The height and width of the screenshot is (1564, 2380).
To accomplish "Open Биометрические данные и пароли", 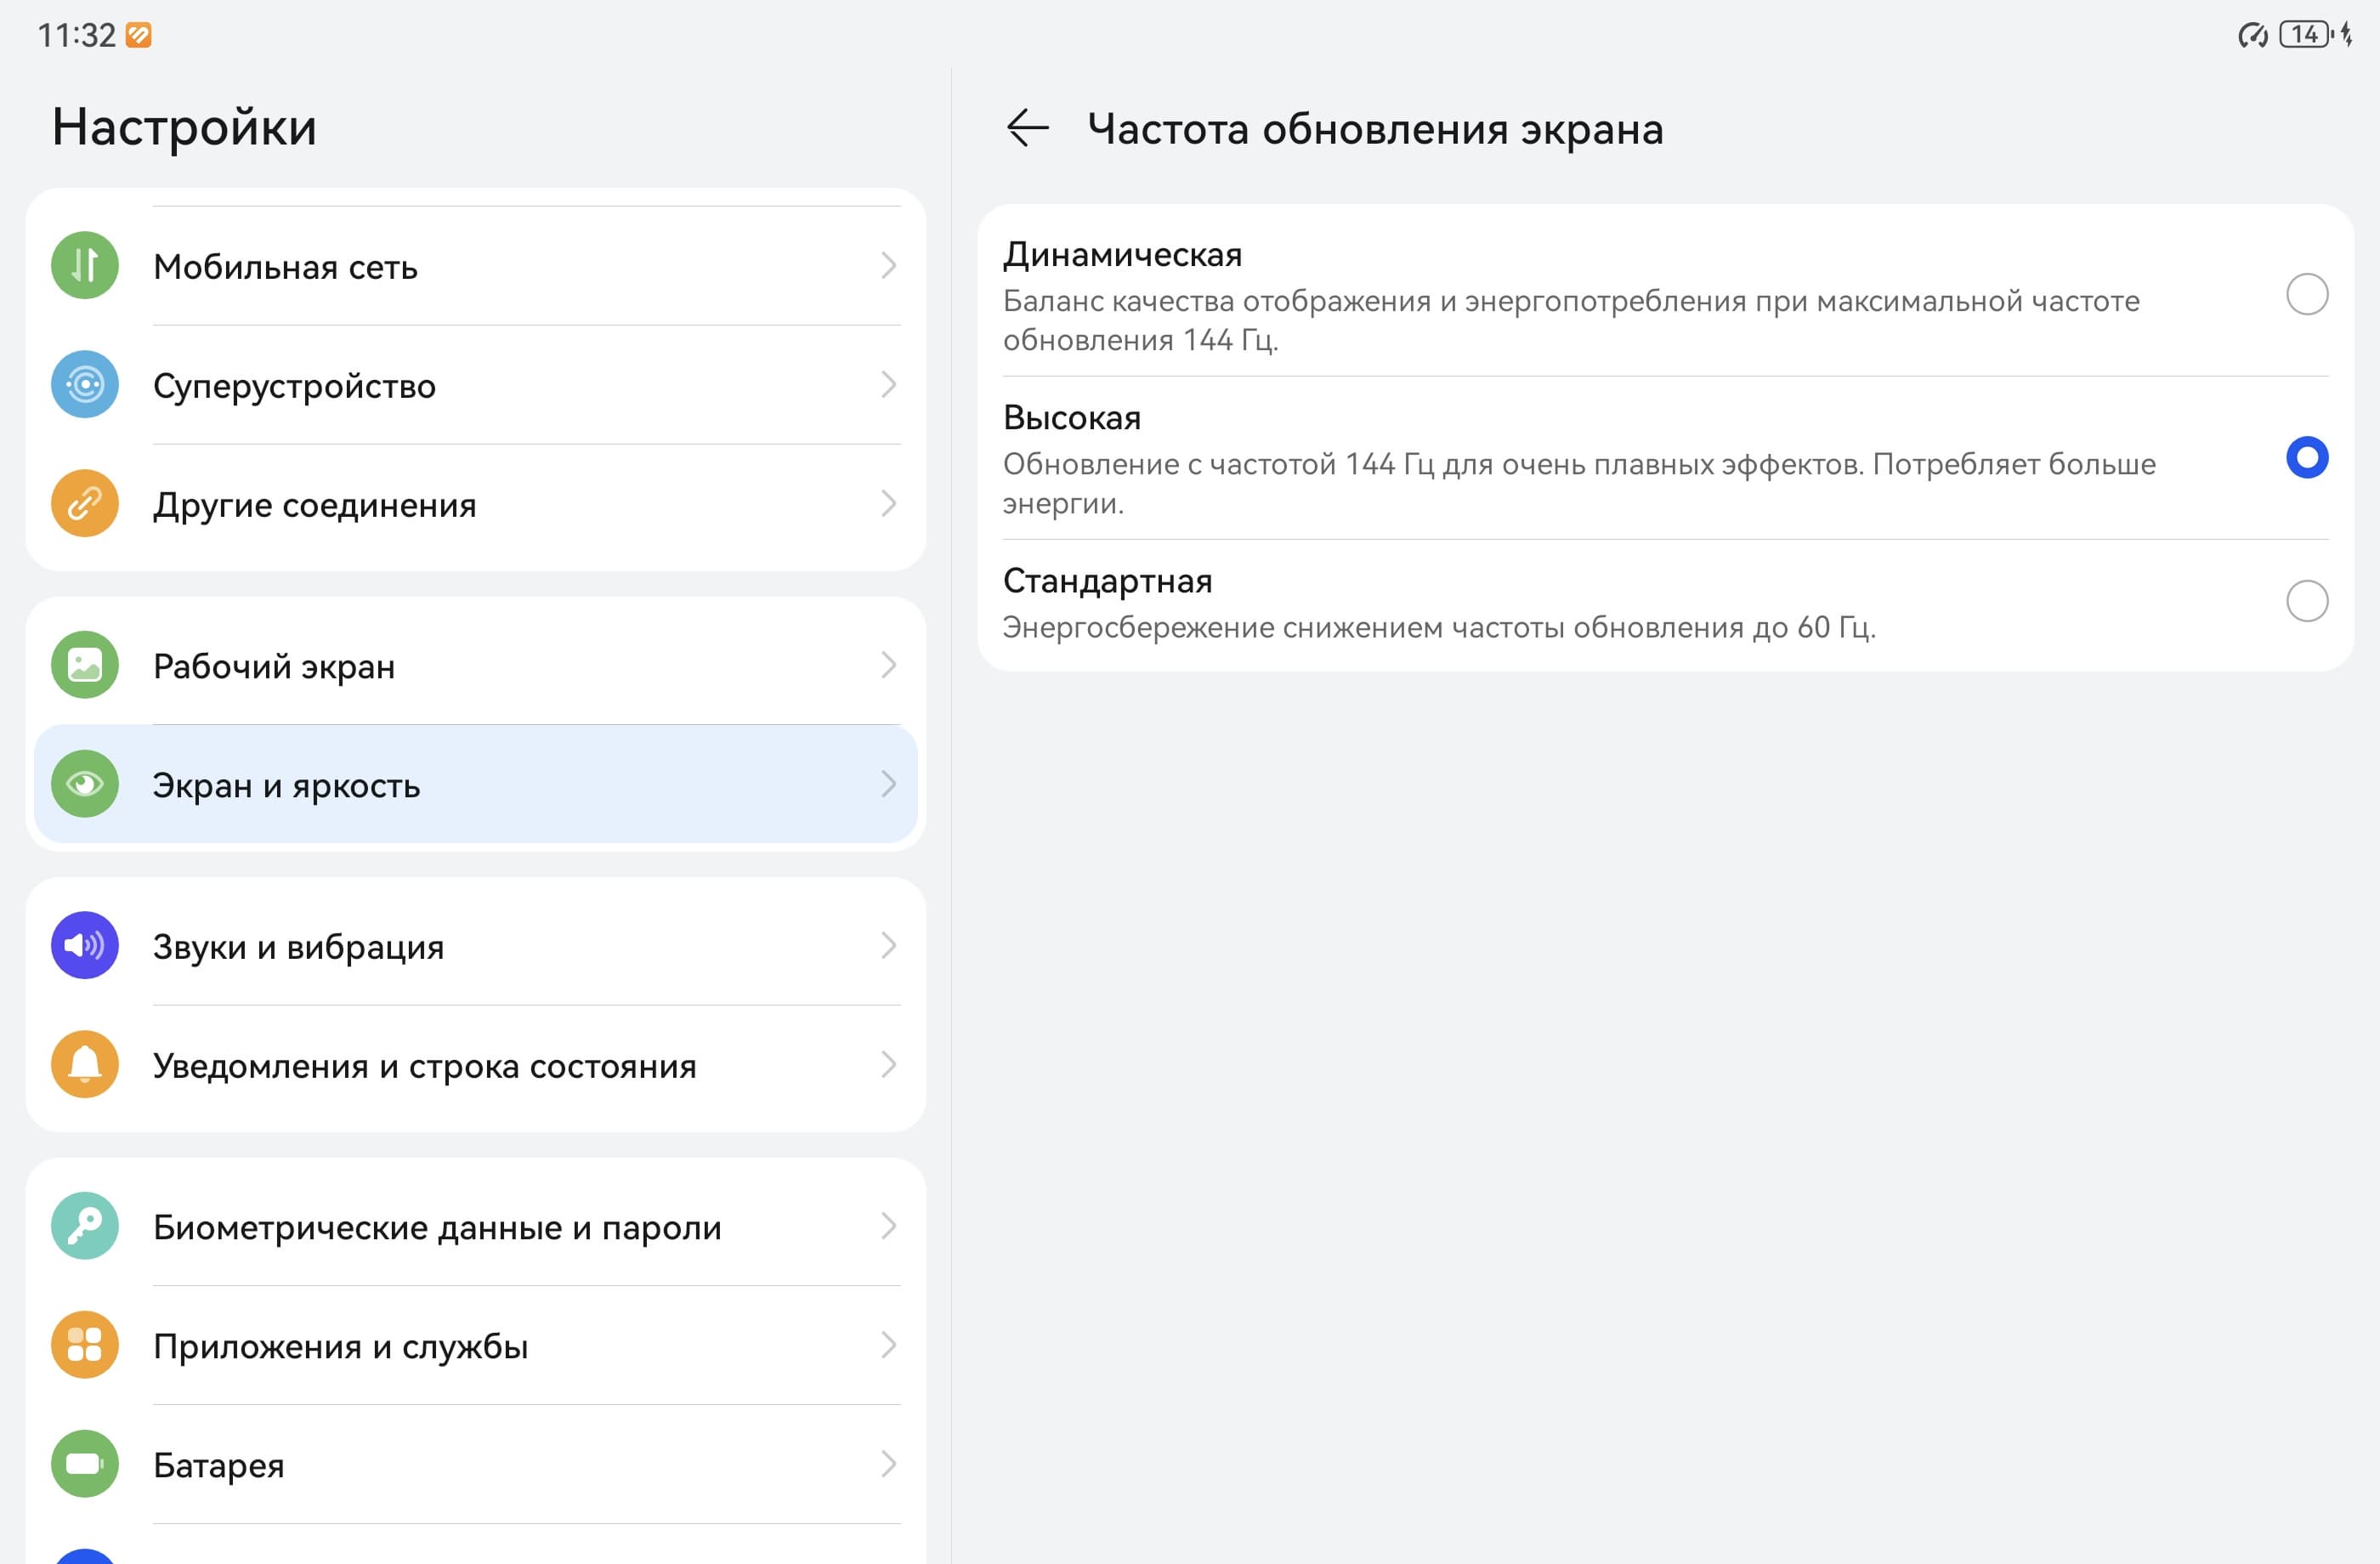I will (437, 1227).
